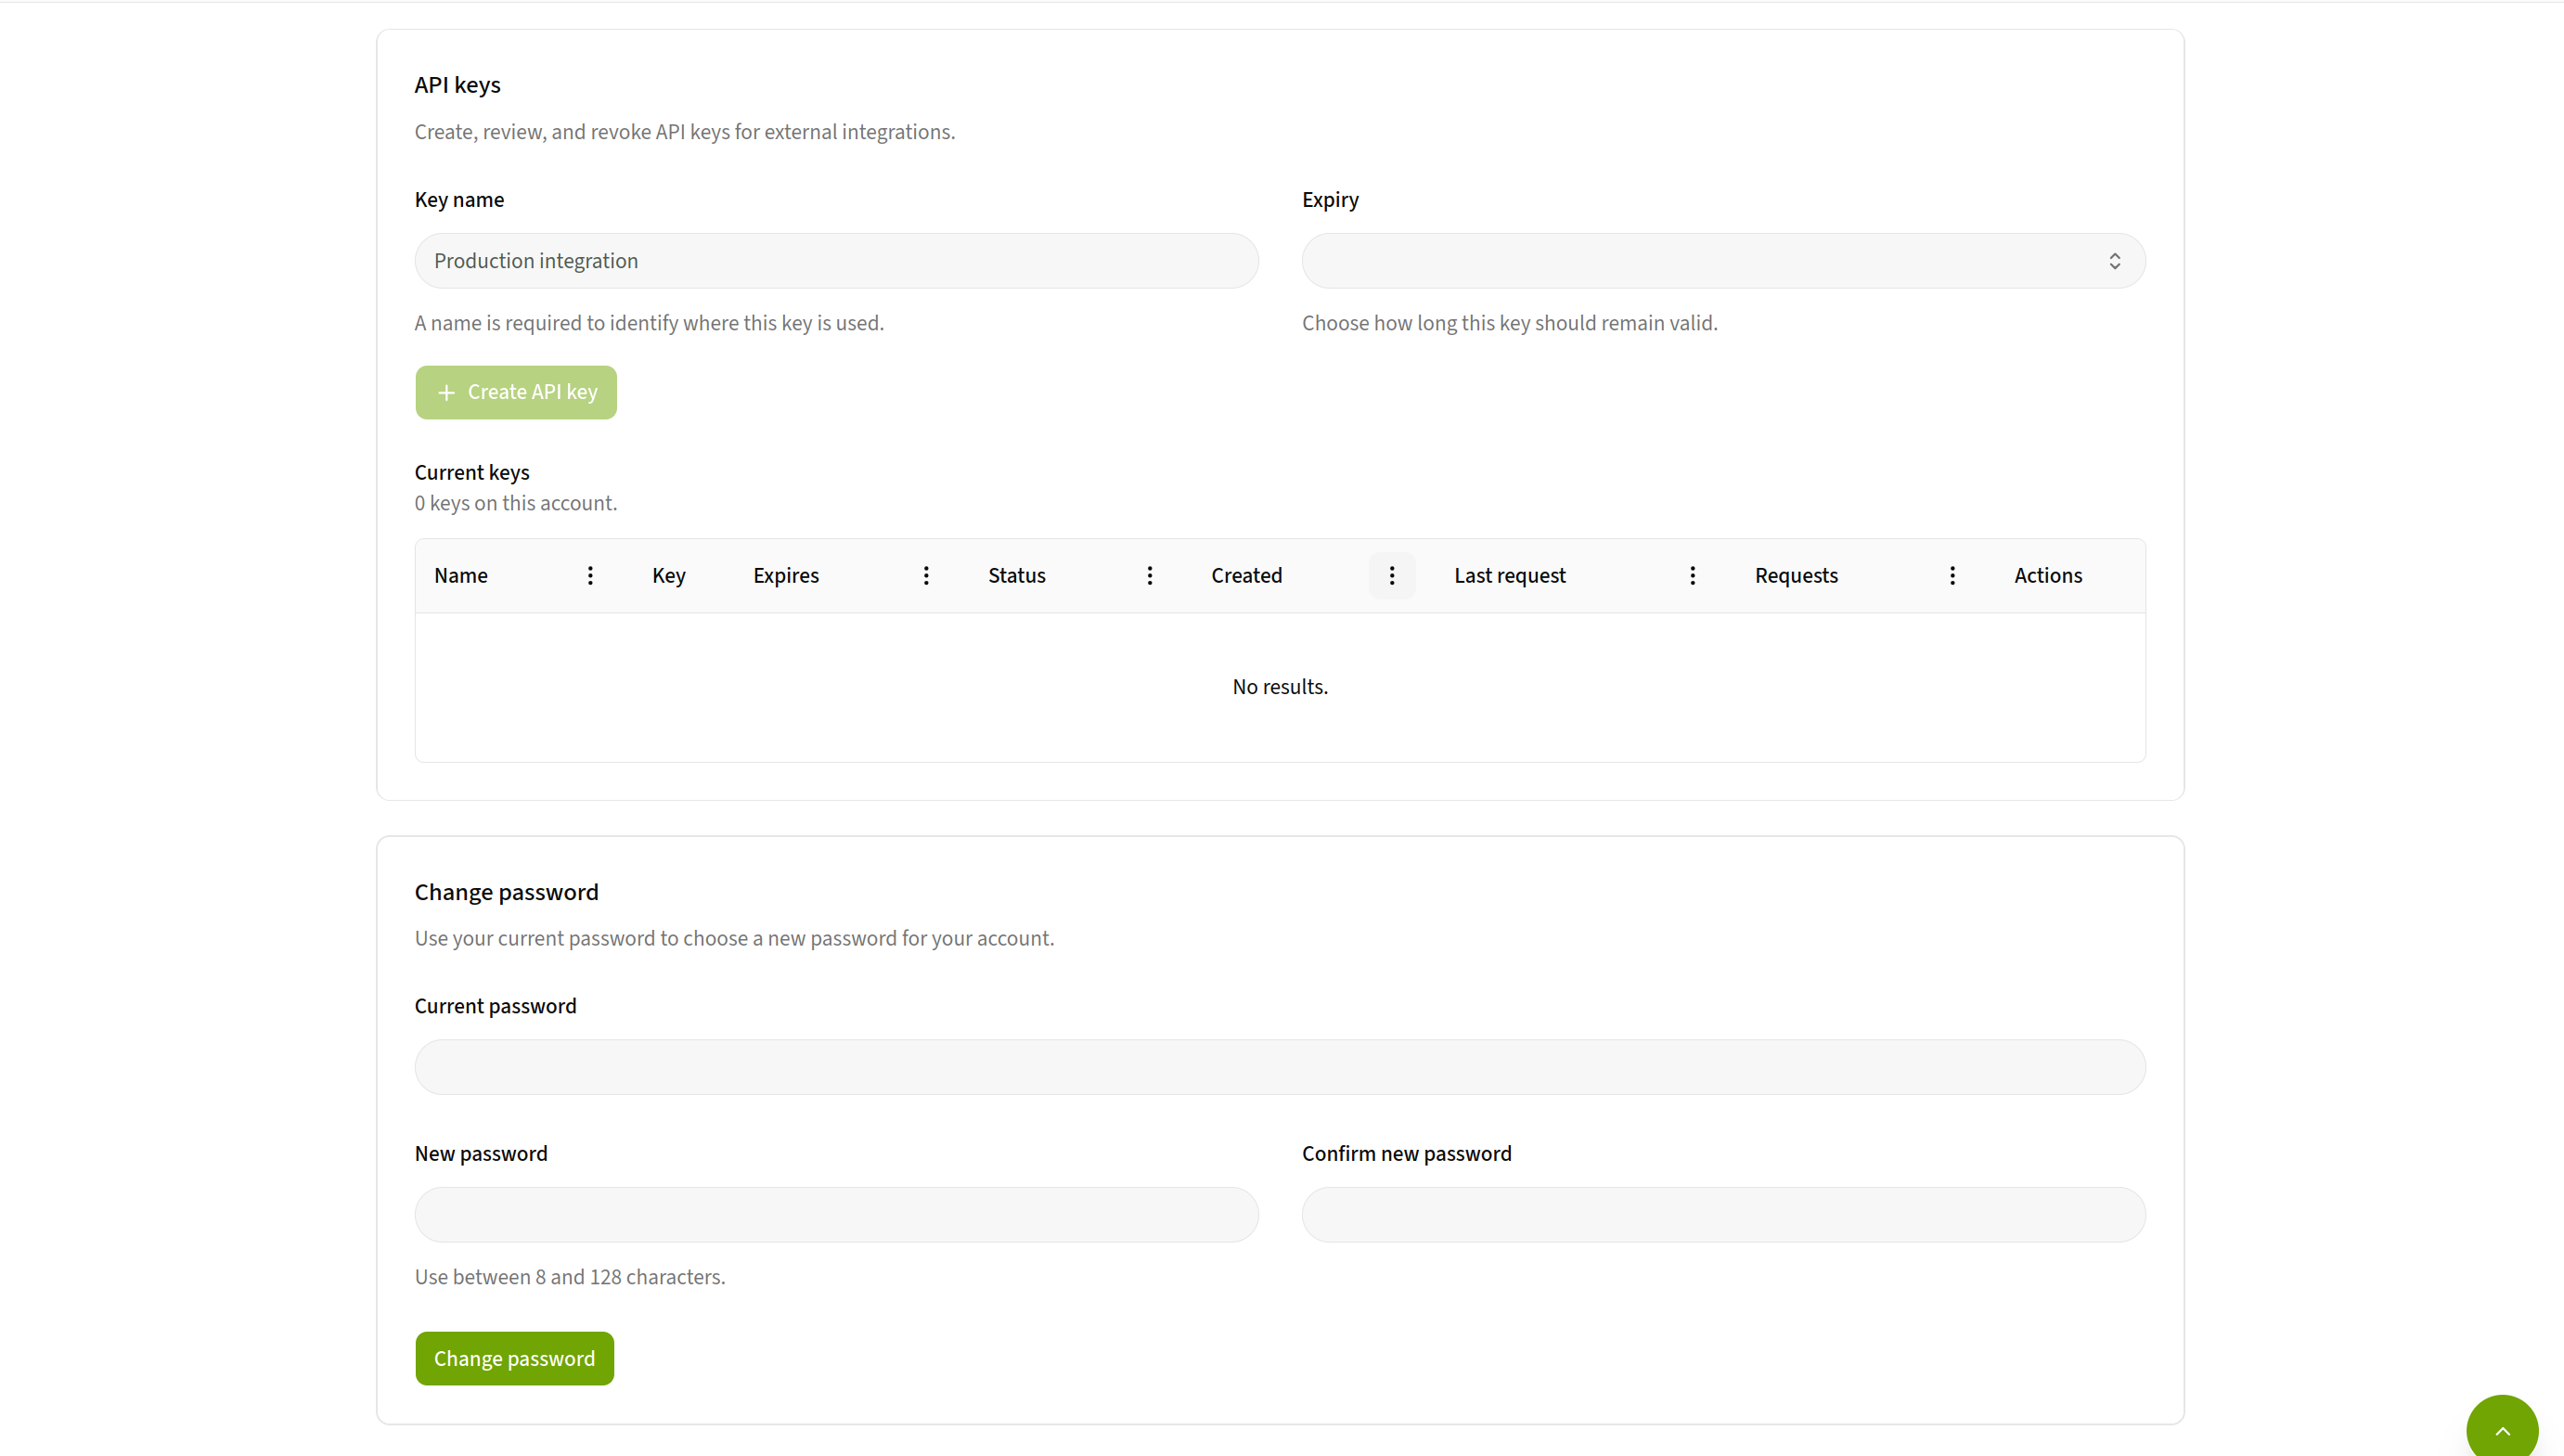Click the Requests column header

(x=1796, y=576)
